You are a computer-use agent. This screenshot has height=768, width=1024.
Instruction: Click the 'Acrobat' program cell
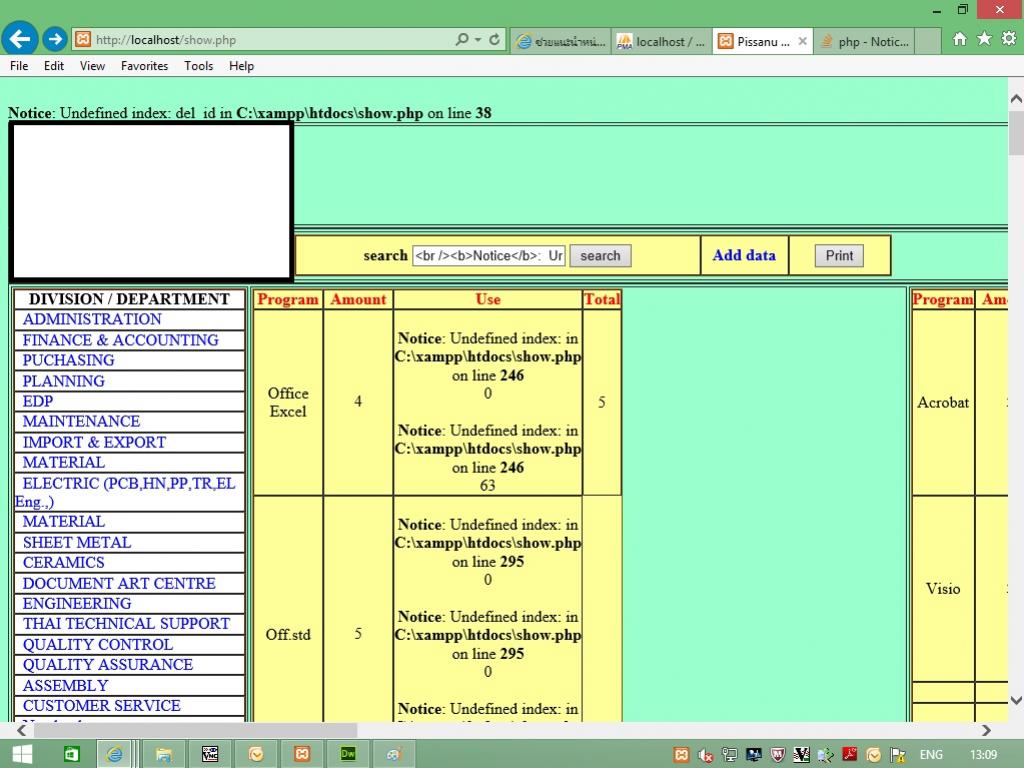pyautogui.click(x=943, y=402)
